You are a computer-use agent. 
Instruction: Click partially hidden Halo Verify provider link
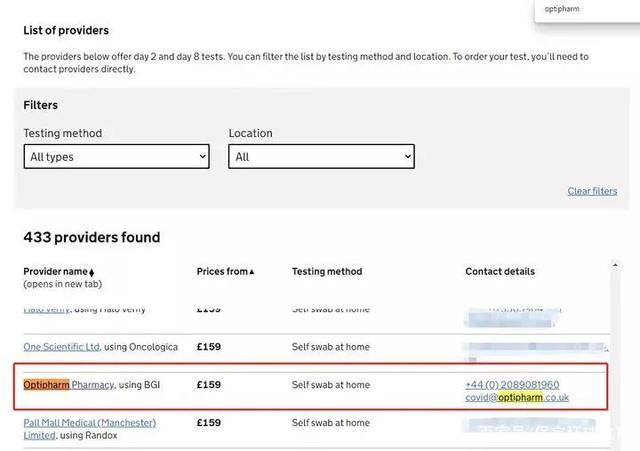pos(47,309)
